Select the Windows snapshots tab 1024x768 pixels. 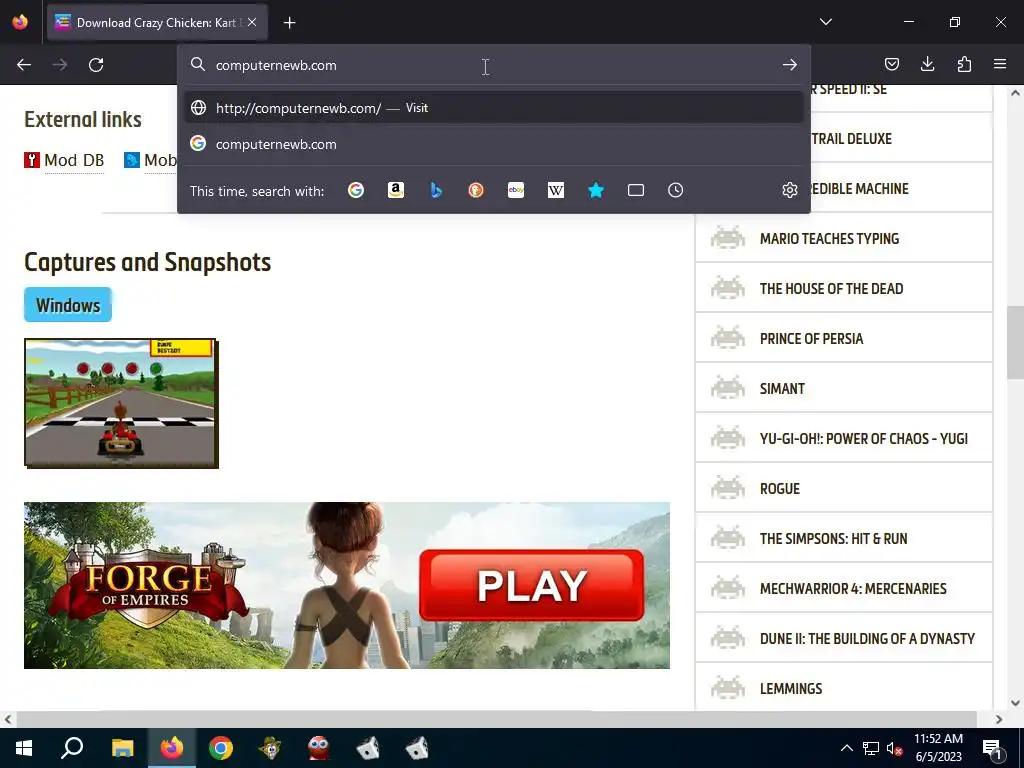point(68,305)
